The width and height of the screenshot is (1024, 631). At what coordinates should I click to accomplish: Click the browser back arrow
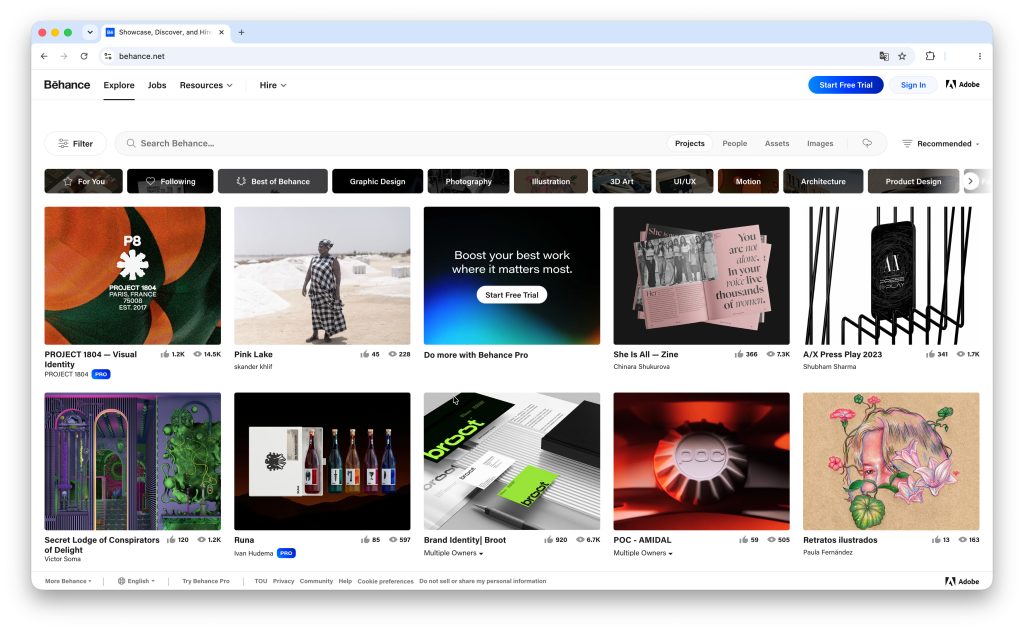point(44,56)
